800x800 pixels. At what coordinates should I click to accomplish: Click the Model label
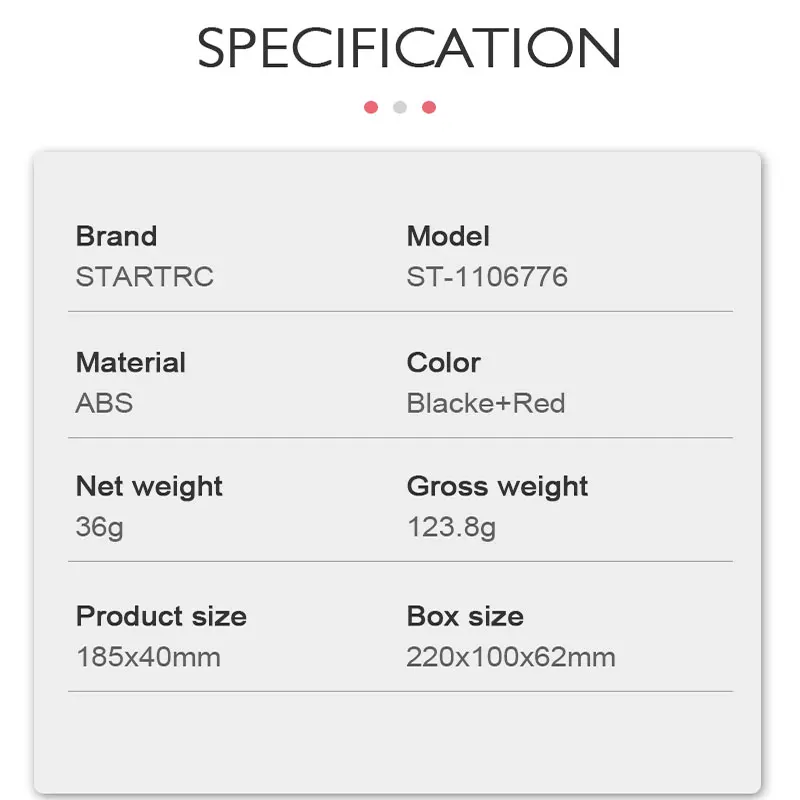click(448, 236)
